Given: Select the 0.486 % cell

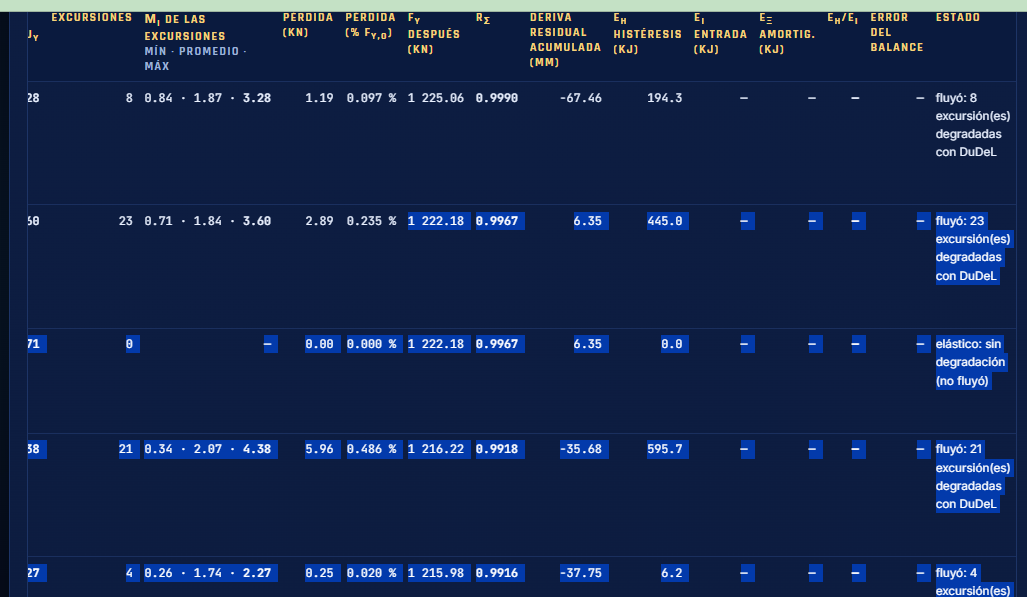Looking at the screenshot, I should coord(371,450).
